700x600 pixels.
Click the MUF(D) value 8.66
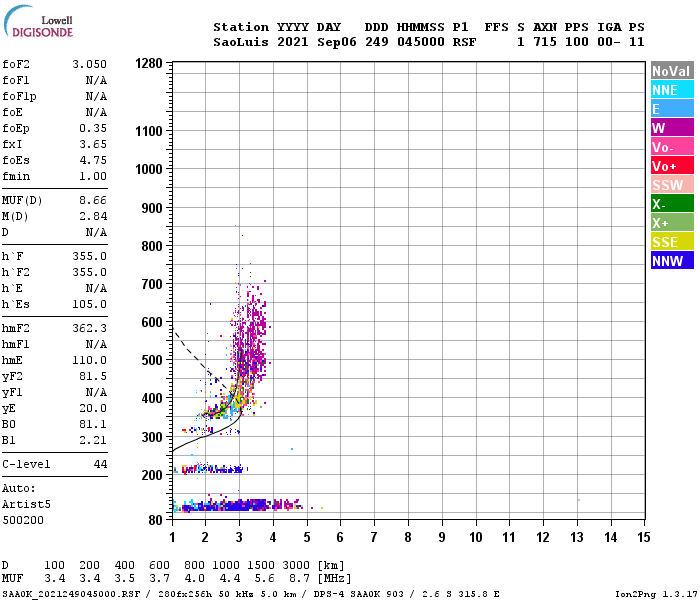pyautogui.click(x=93, y=200)
